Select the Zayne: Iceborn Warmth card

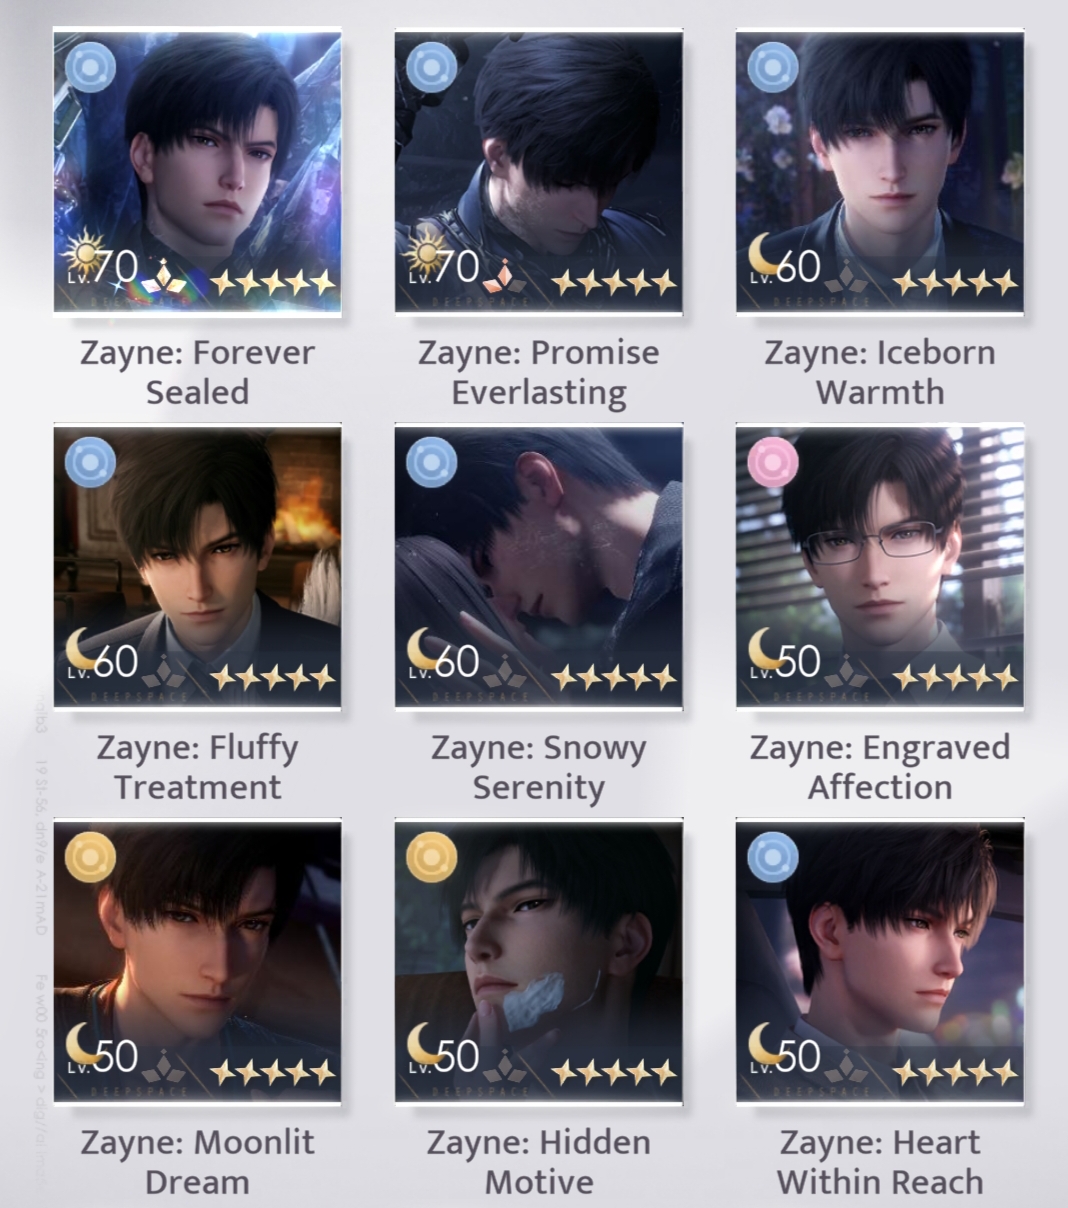pos(880,172)
